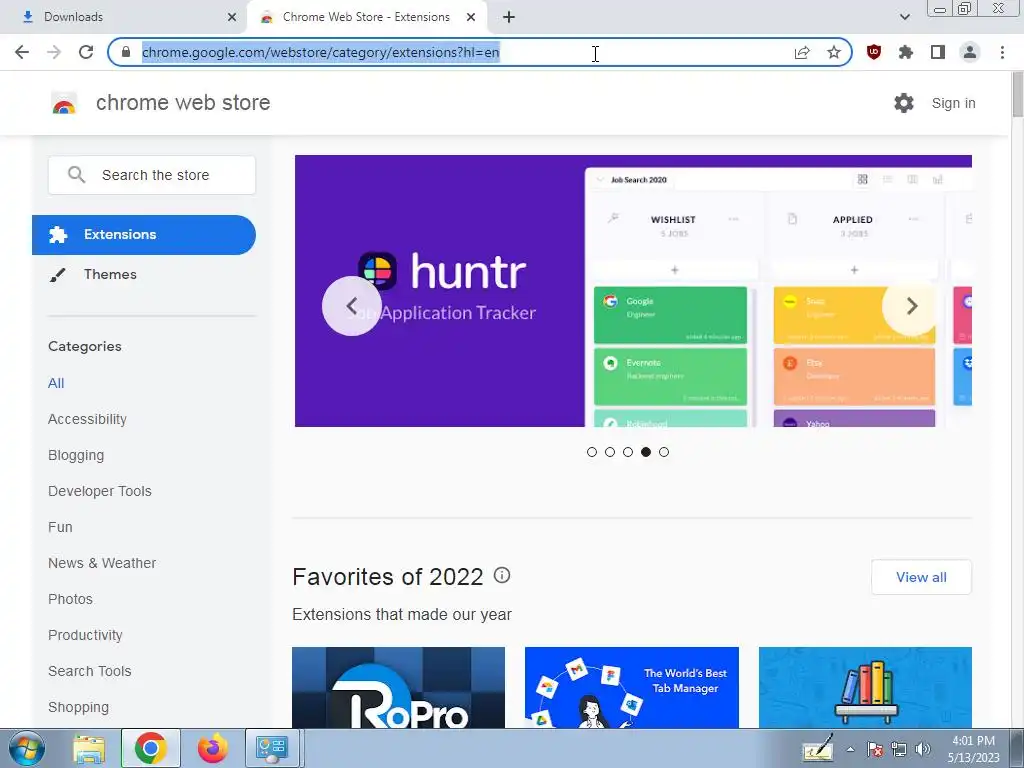The image size is (1024, 768).
Task: Open the taskbar clock and date
Action: pyautogui.click(x=974, y=749)
